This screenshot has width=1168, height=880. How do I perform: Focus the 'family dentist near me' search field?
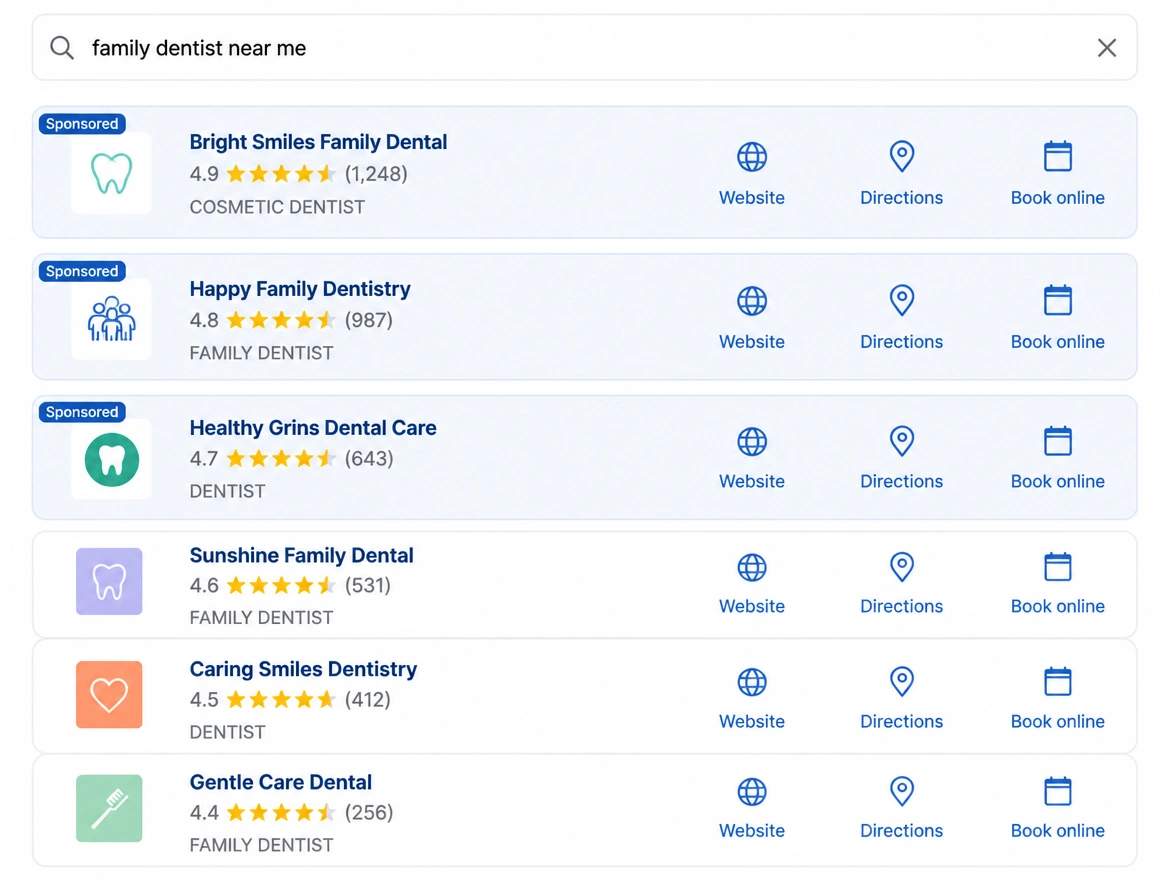[584, 48]
